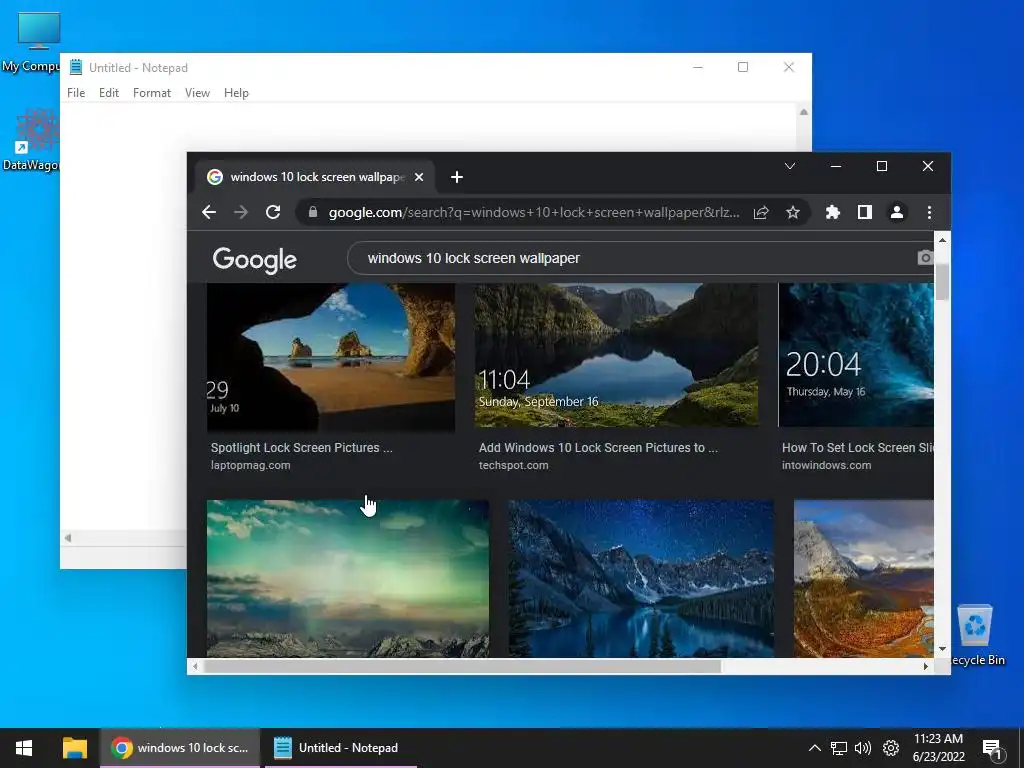Open Notepad Help menu
This screenshot has height=768, width=1024.
point(236,93)
